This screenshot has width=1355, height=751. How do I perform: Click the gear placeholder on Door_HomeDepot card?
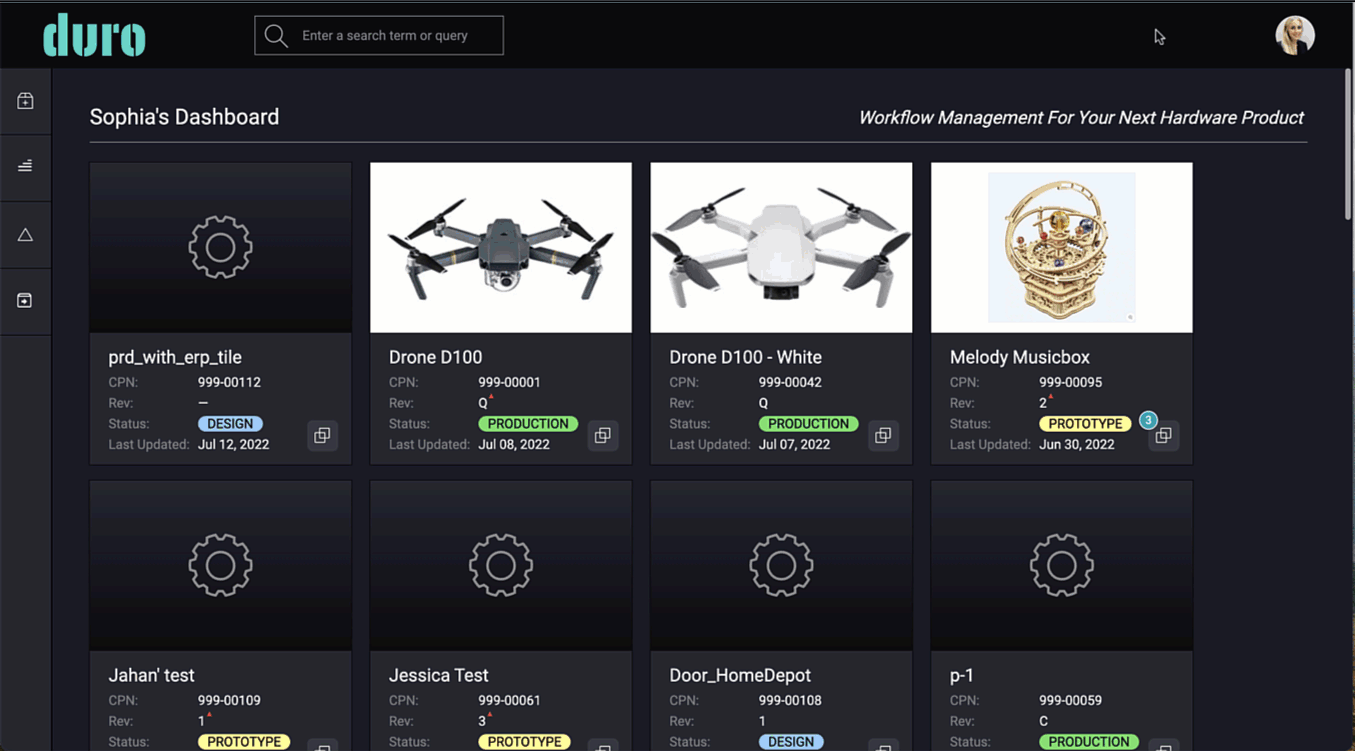[x=781, y=565]
